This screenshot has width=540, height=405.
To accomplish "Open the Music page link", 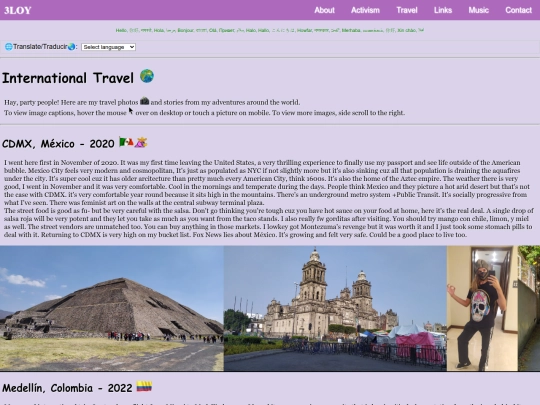I will [478, 10].
